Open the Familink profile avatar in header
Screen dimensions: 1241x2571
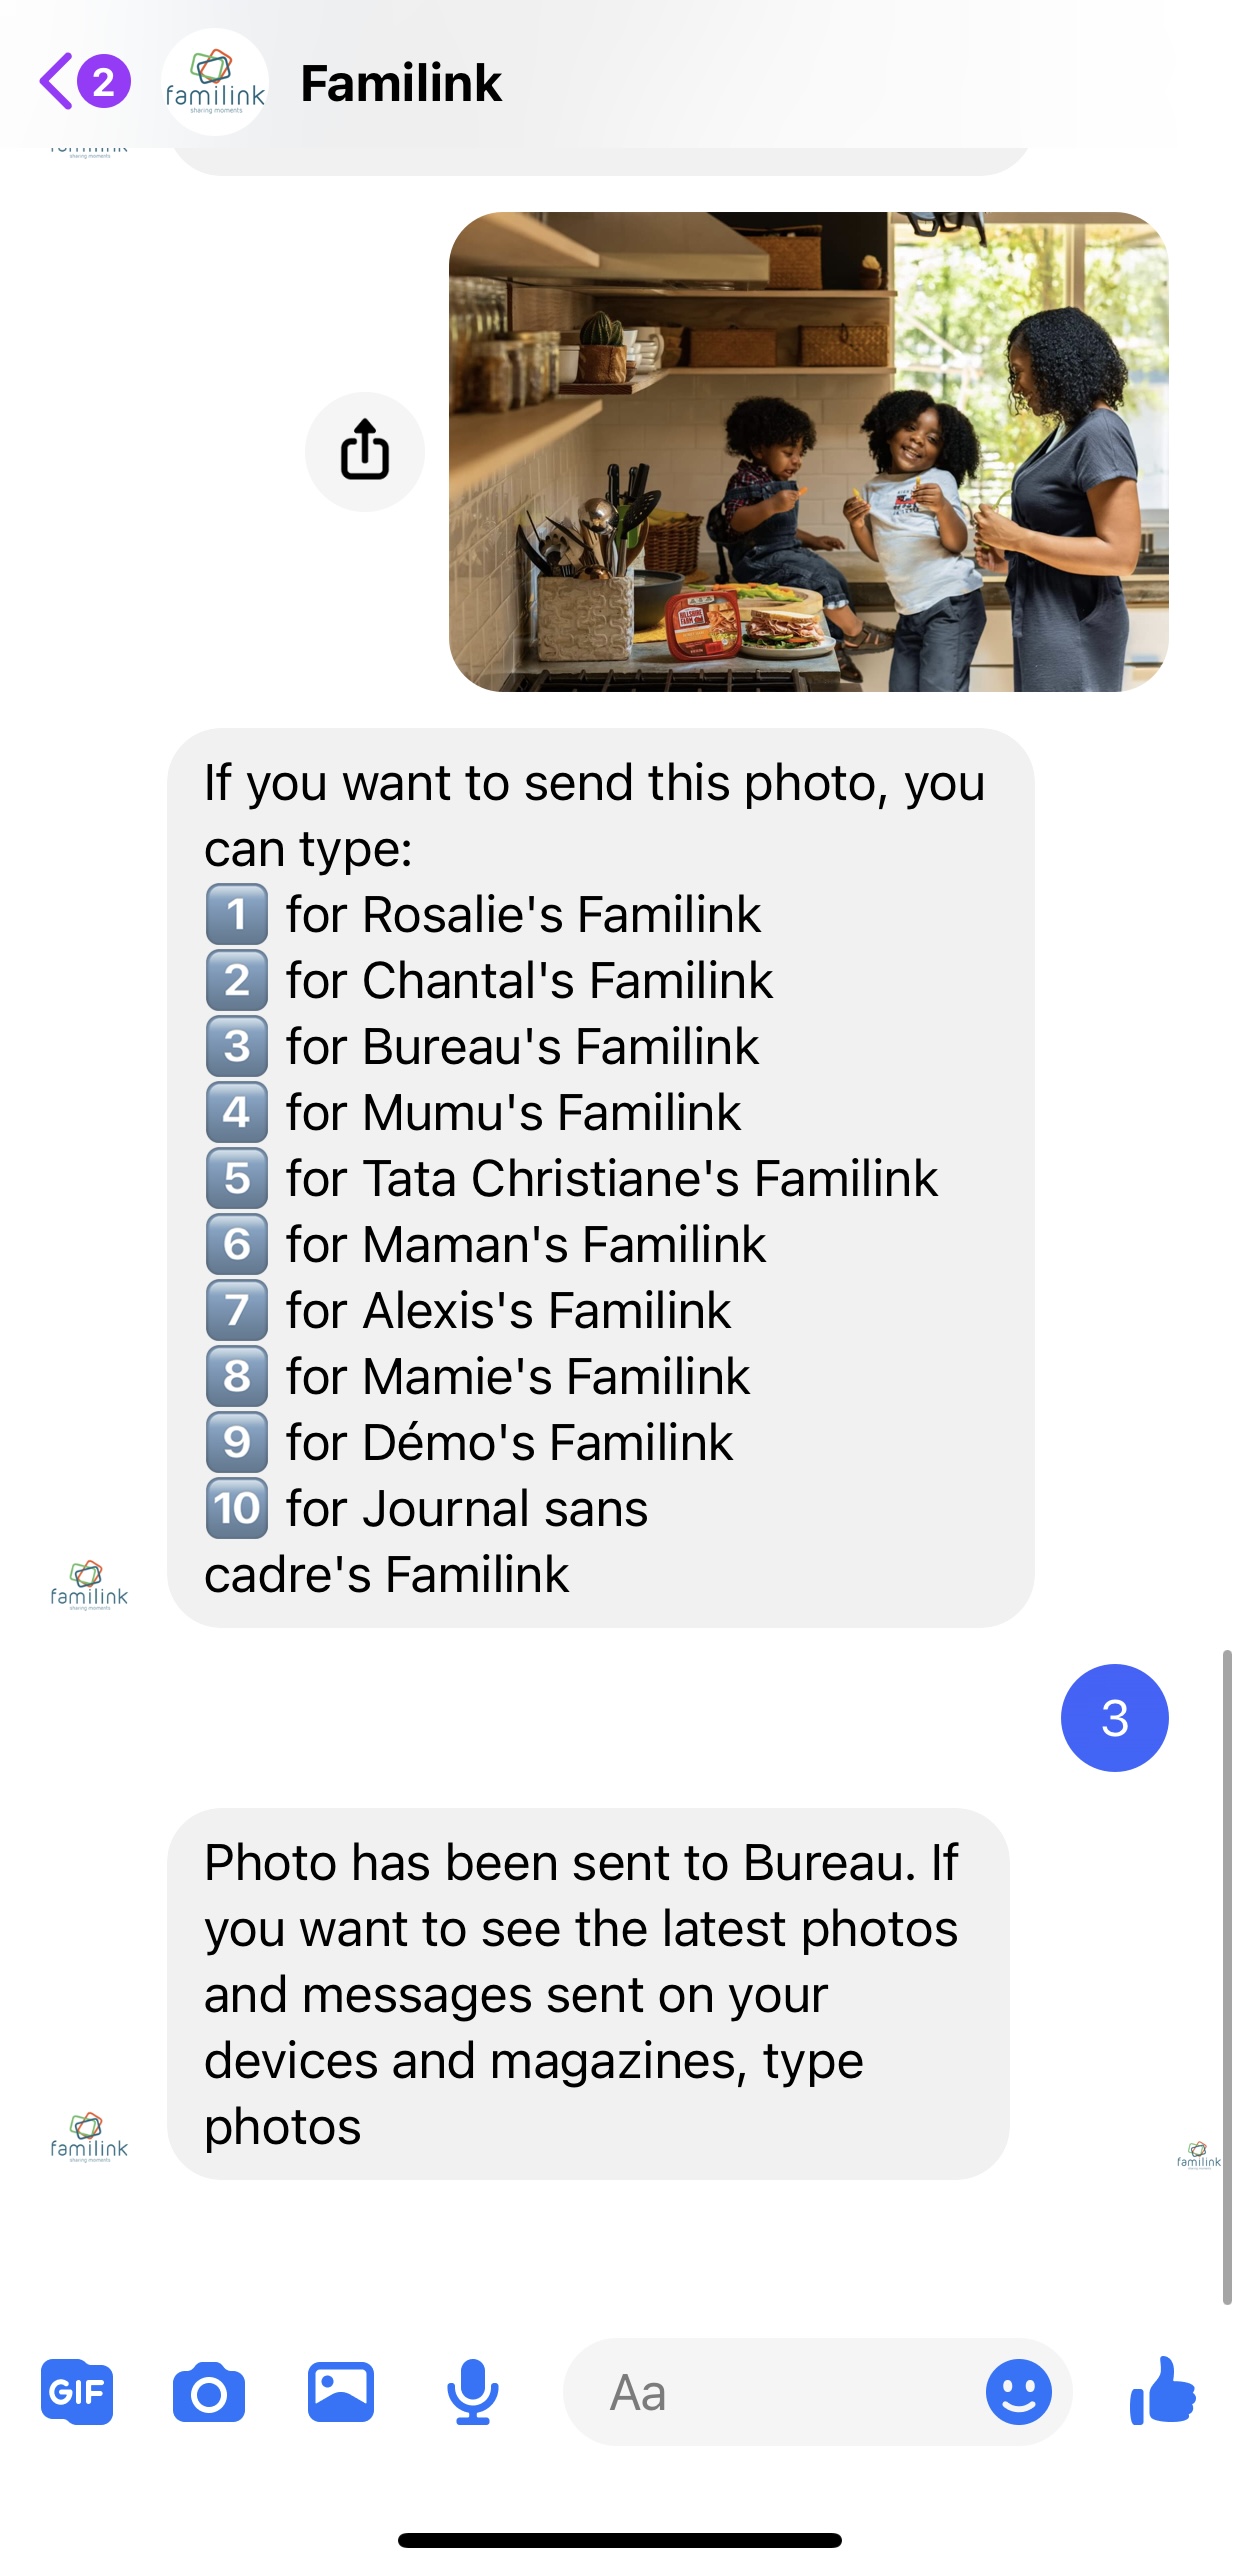click(214, 82)
